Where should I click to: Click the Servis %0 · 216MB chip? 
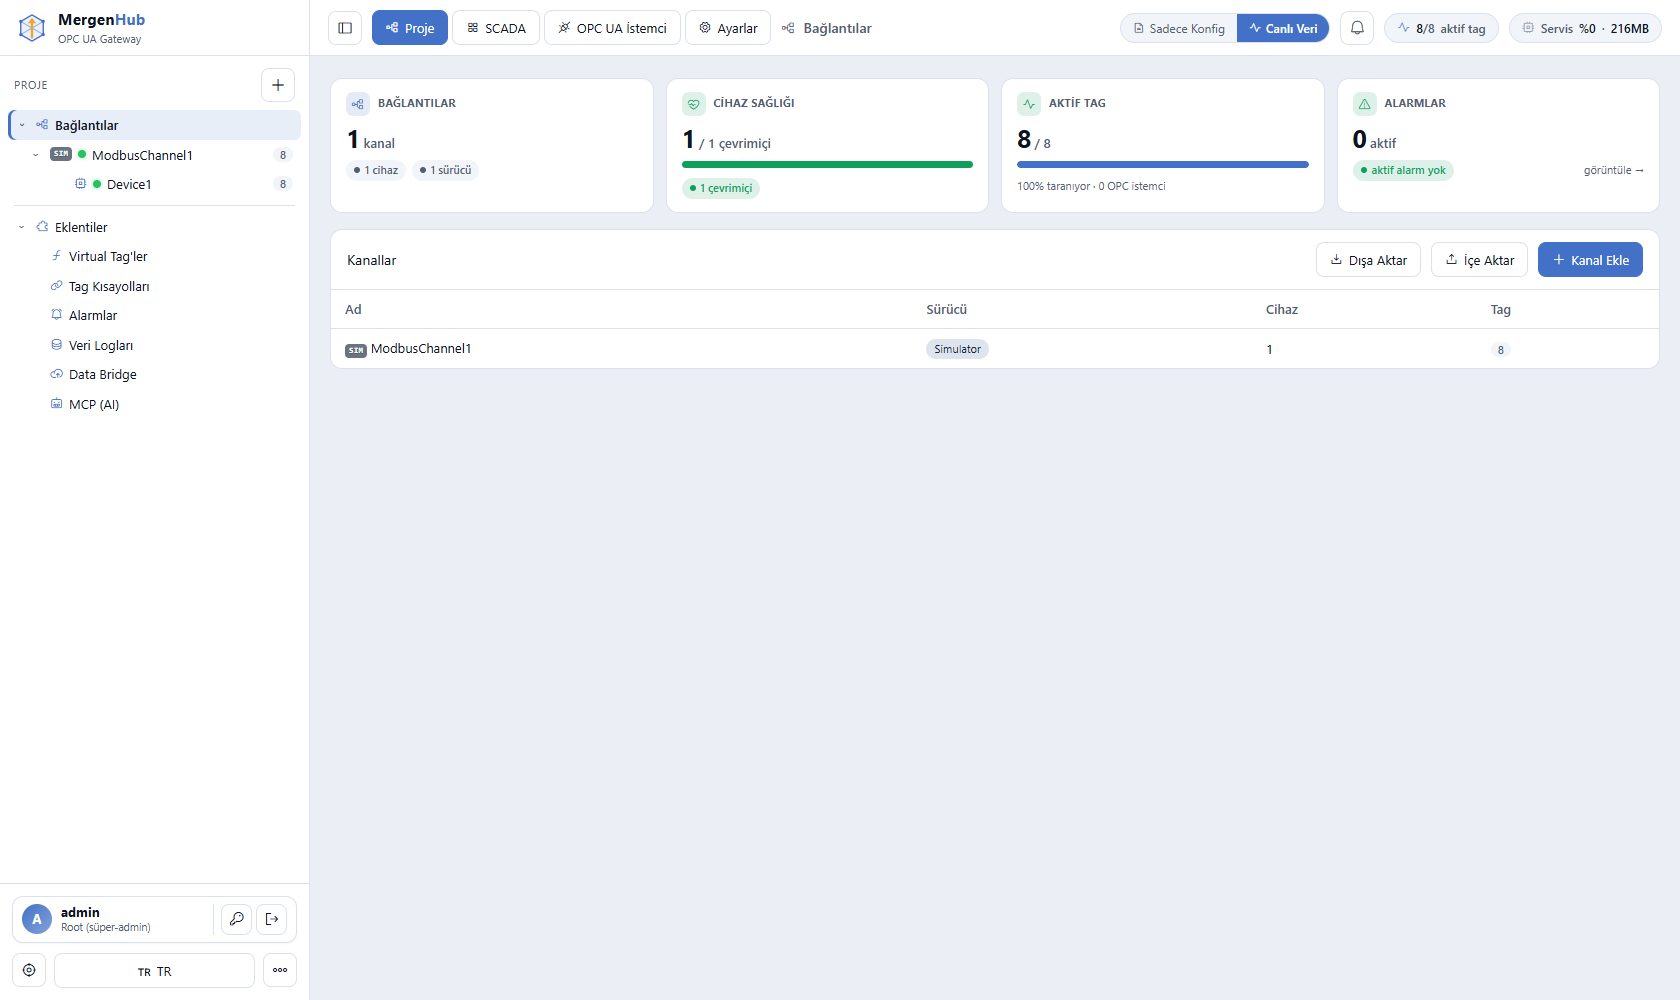pyautogui.click(x=1585, y=28)
